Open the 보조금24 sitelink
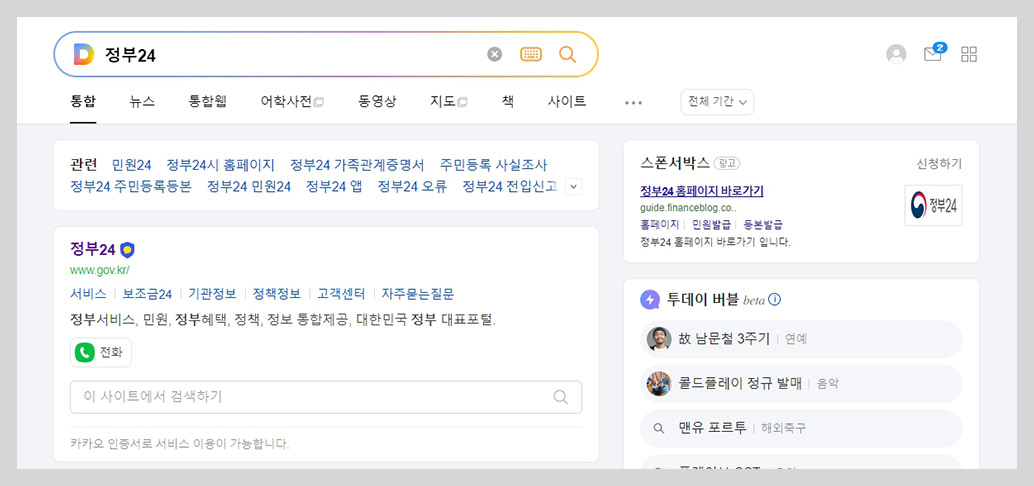Viewport: 1034px width, 486px height. (x=147, y=294)
